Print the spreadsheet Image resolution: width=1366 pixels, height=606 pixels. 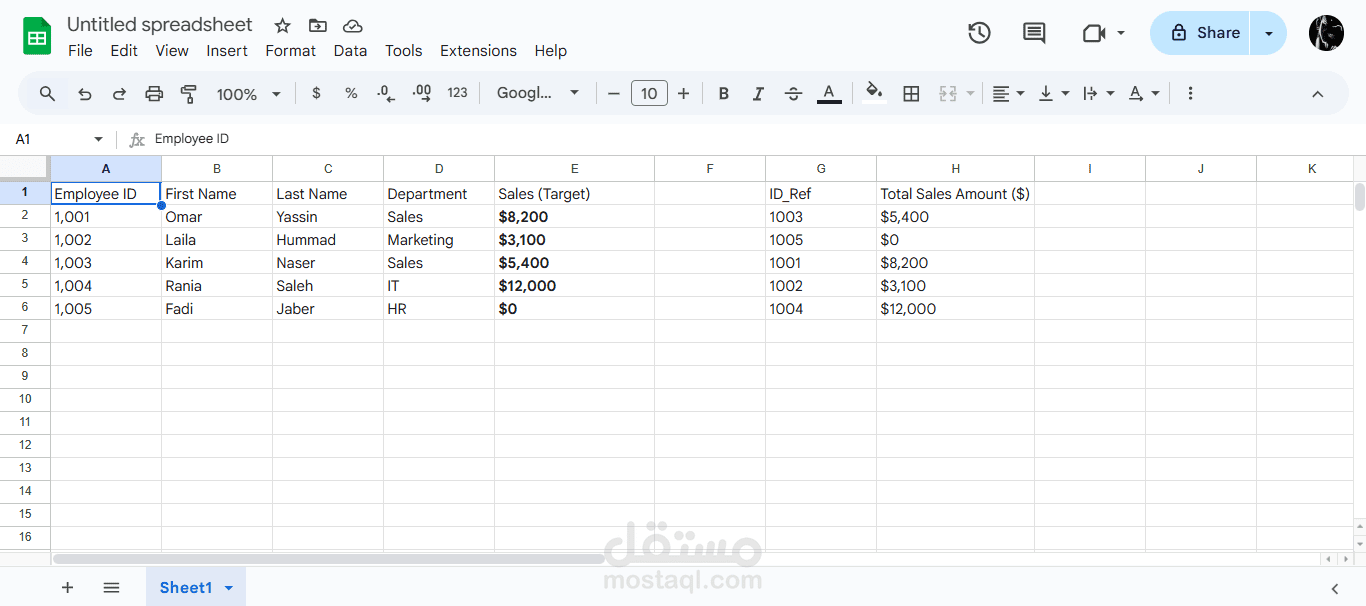pos(154,93)
